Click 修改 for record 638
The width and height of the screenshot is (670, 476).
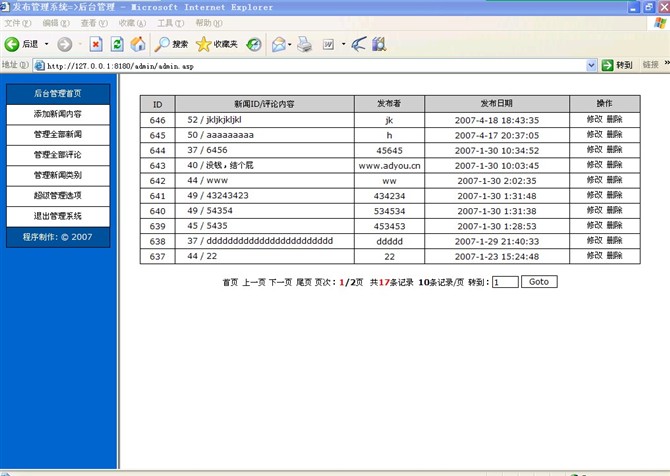[594, 241]
